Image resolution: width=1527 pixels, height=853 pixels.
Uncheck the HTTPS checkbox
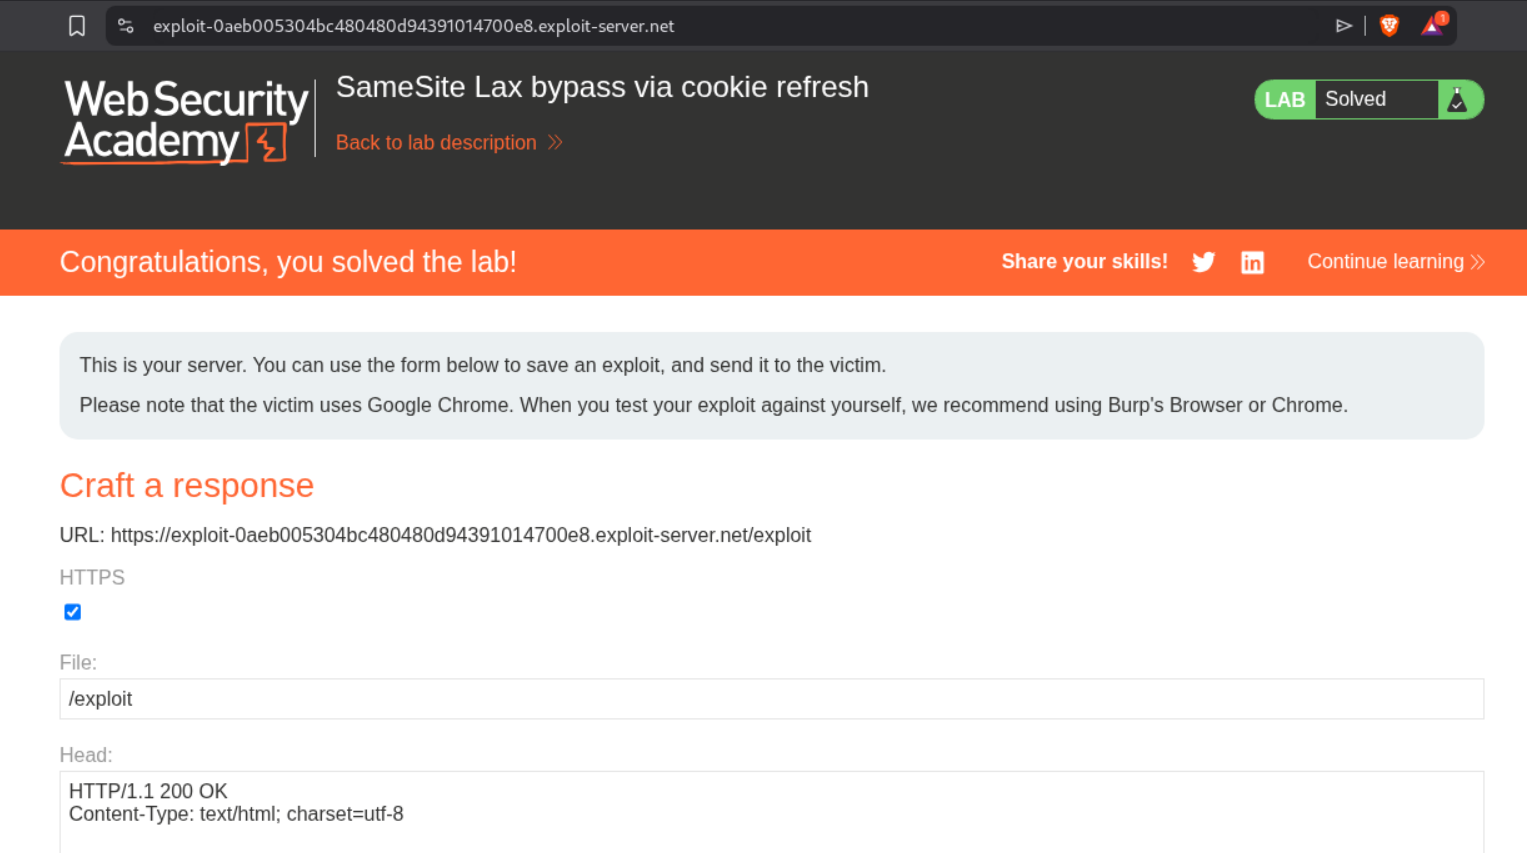[73, 612]
